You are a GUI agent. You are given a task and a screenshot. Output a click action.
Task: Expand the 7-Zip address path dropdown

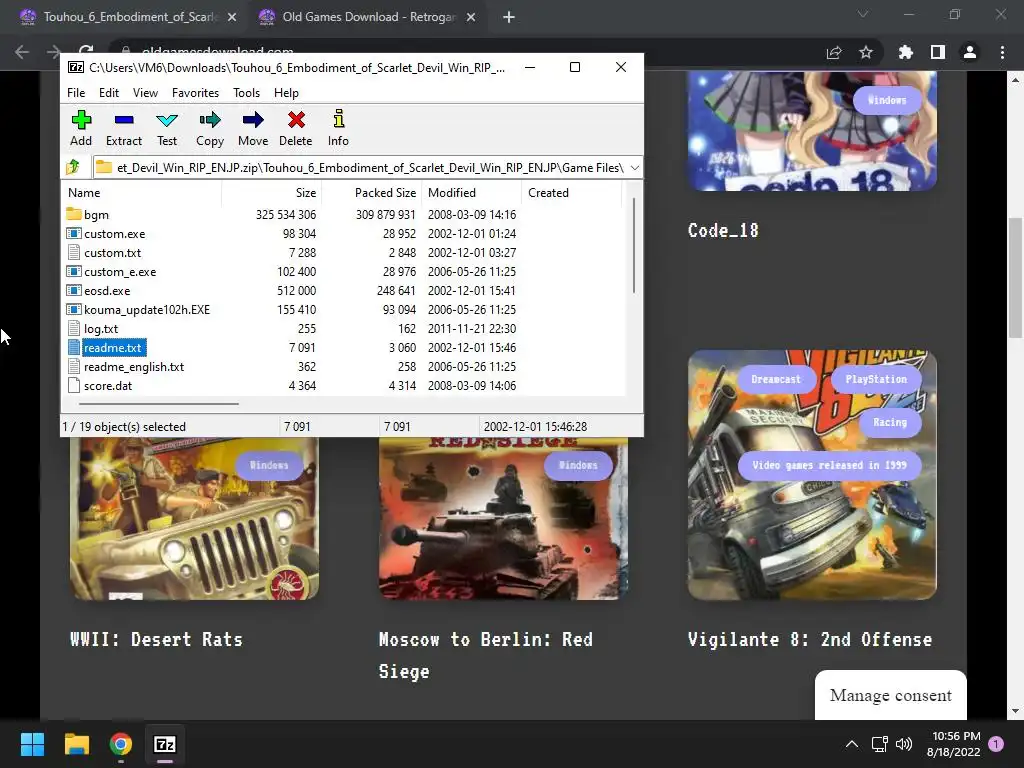pos(634,168)
